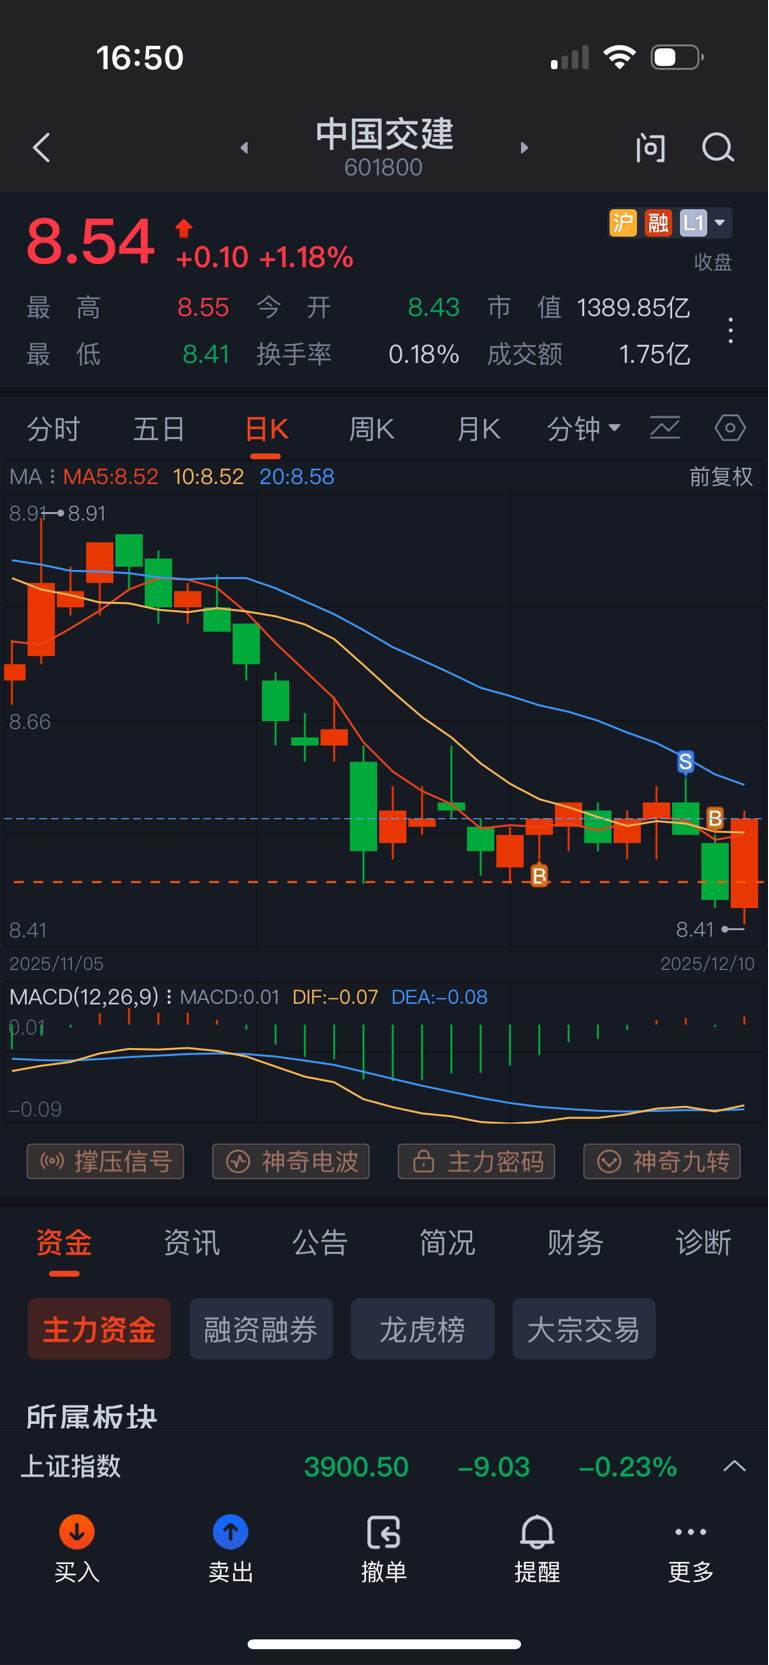The width and height of the screenshot is (769, 1665).
Task: Tap the B buy marker near the latest candle
Action: coord(715,818)
